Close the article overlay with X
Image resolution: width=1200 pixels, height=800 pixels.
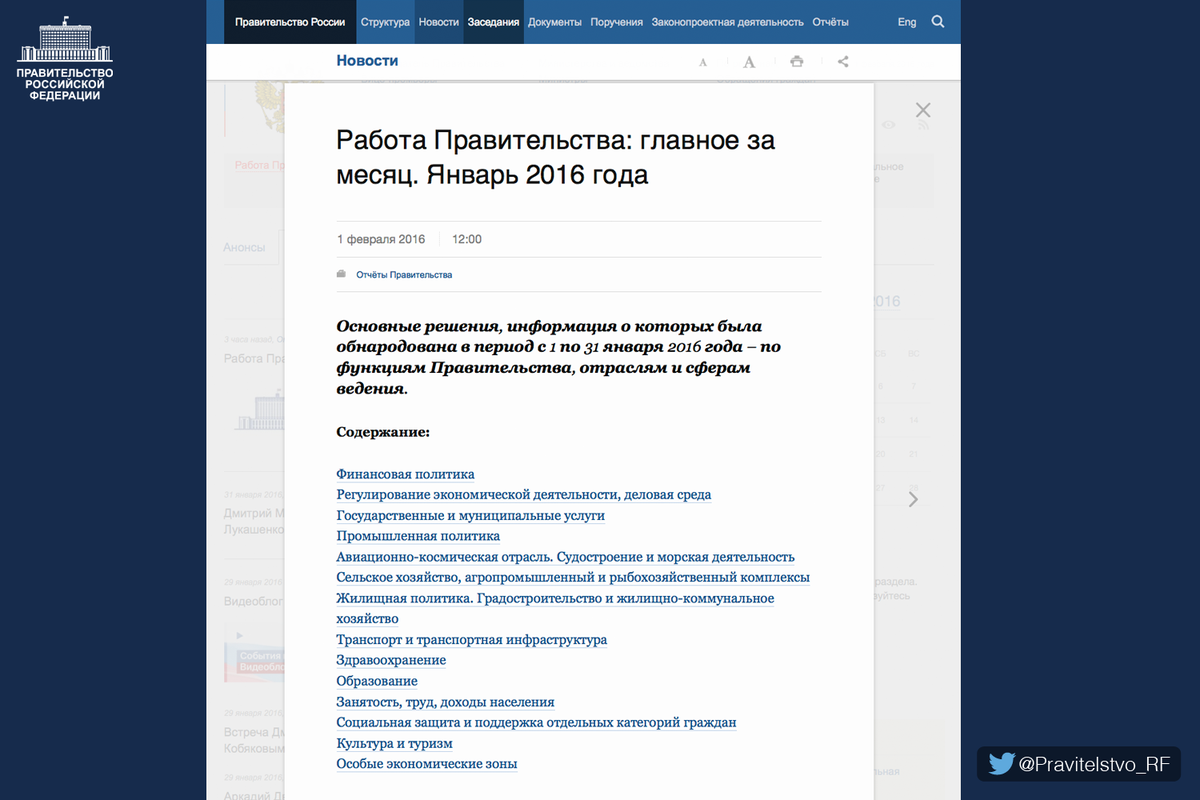pyautogui.click(x=923, y=110)
